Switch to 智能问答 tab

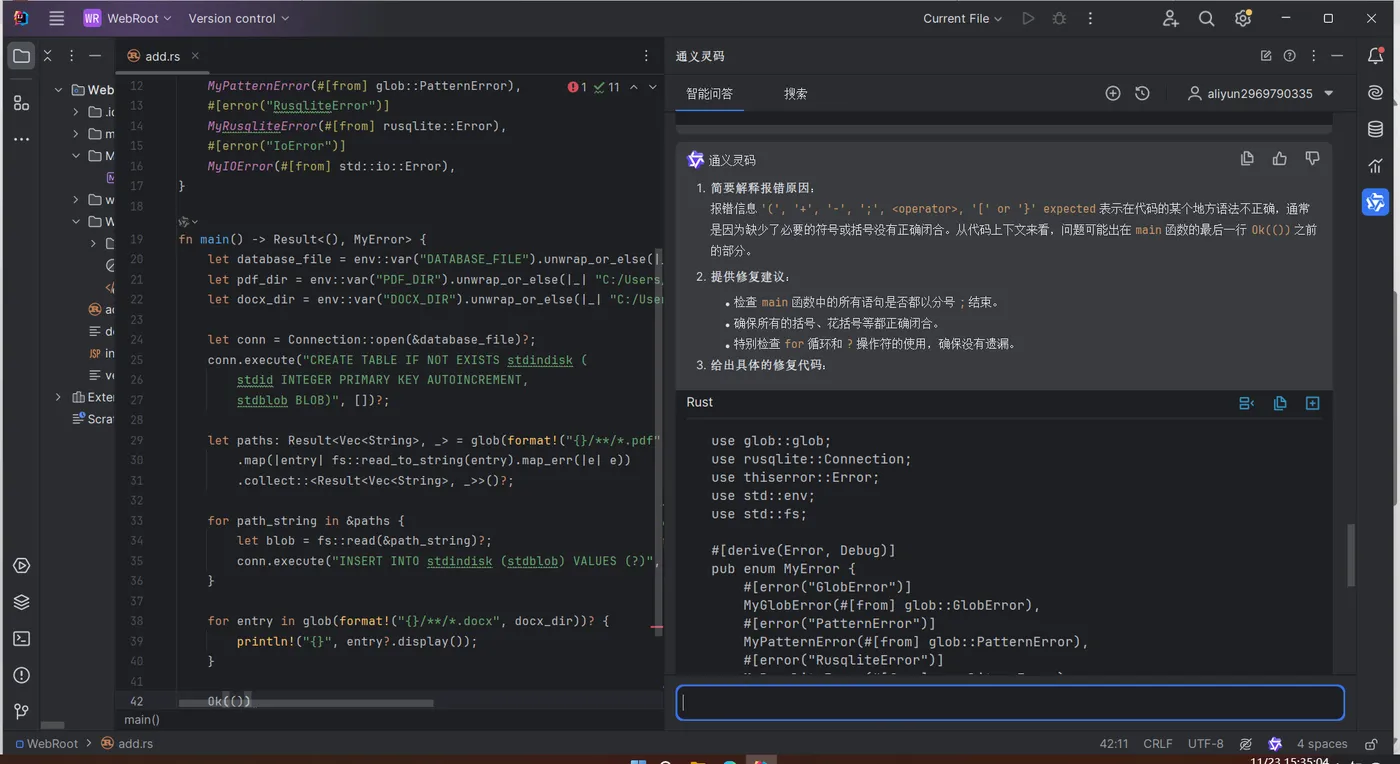click(709, 94)
